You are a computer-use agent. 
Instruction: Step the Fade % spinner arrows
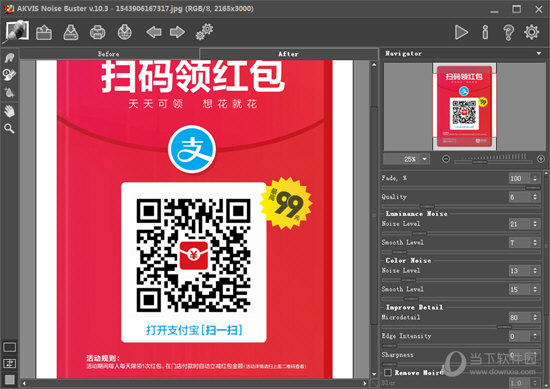tap(535, 178)
